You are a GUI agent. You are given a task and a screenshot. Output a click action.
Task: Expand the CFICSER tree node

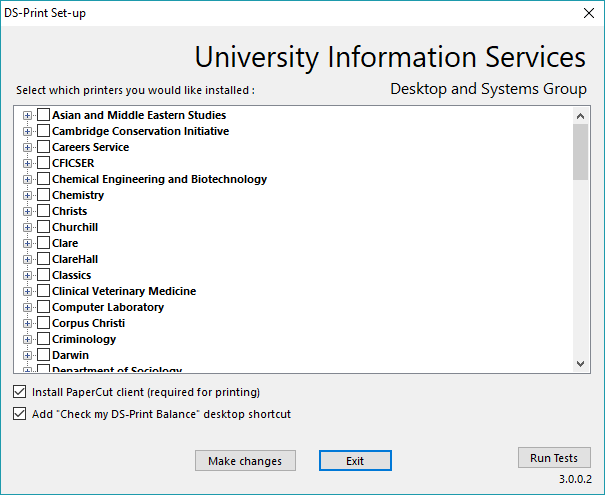pyautogui.click(x=27, y=164)
